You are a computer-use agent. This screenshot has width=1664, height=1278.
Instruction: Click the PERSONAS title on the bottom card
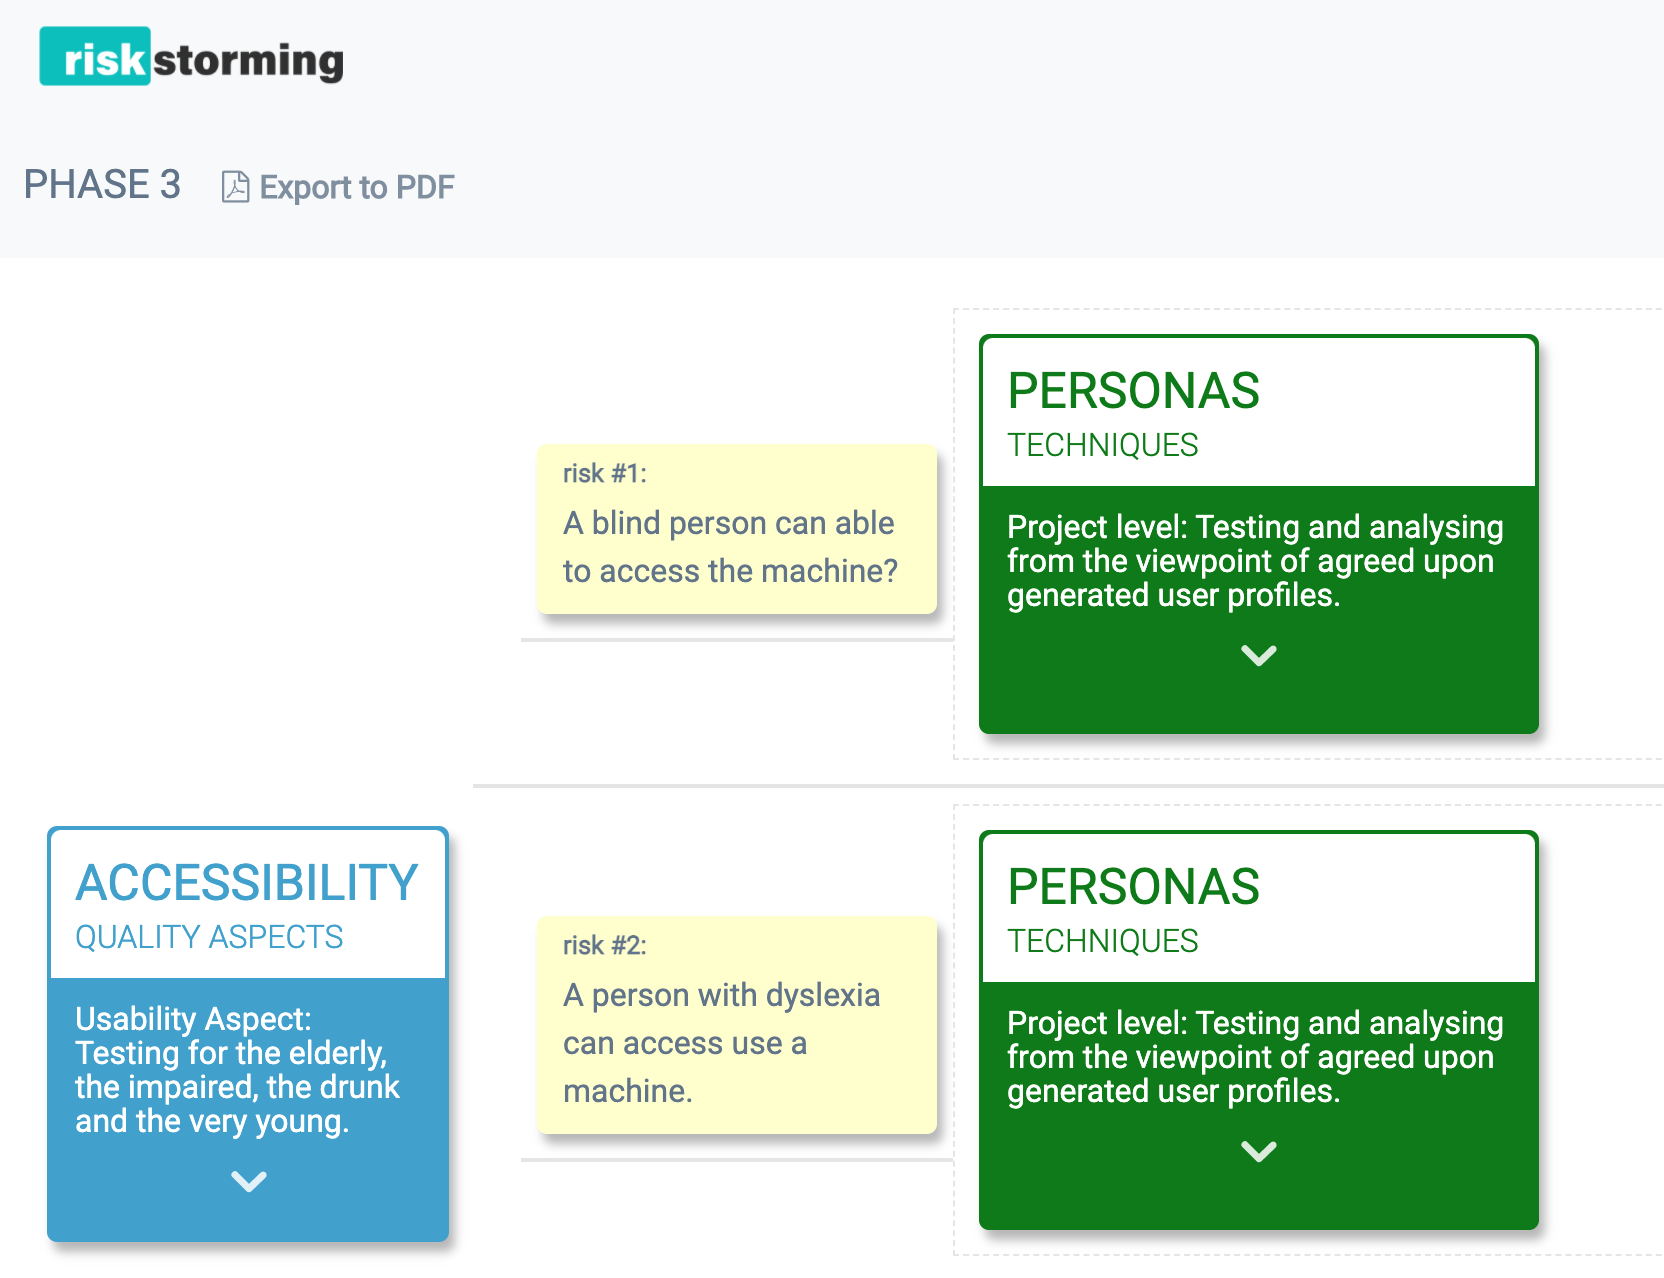pos(1133,886)
